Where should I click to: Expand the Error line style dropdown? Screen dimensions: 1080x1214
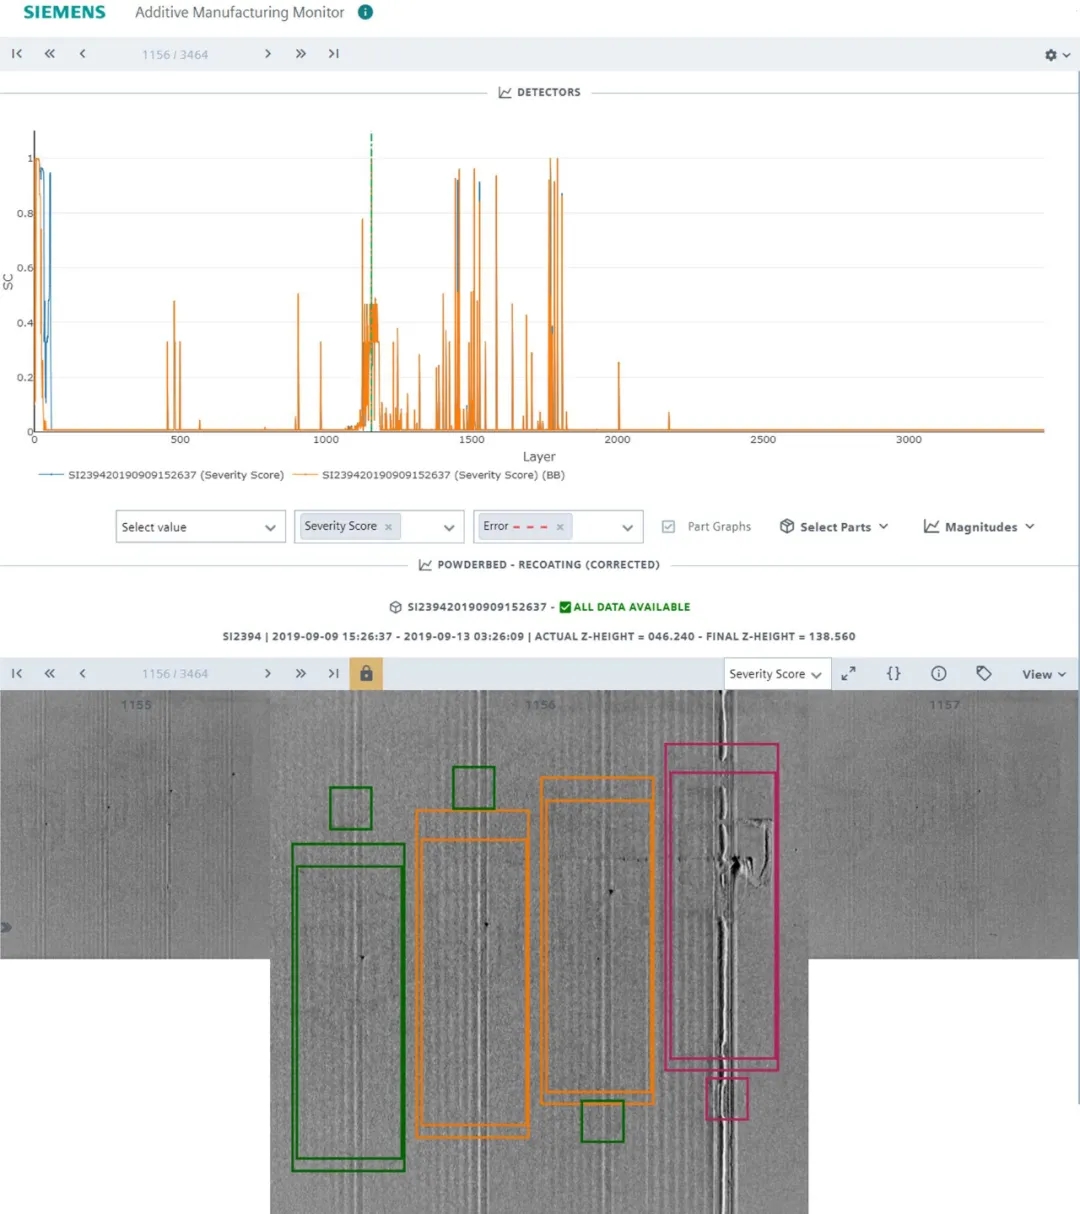[x=627, y=527]
